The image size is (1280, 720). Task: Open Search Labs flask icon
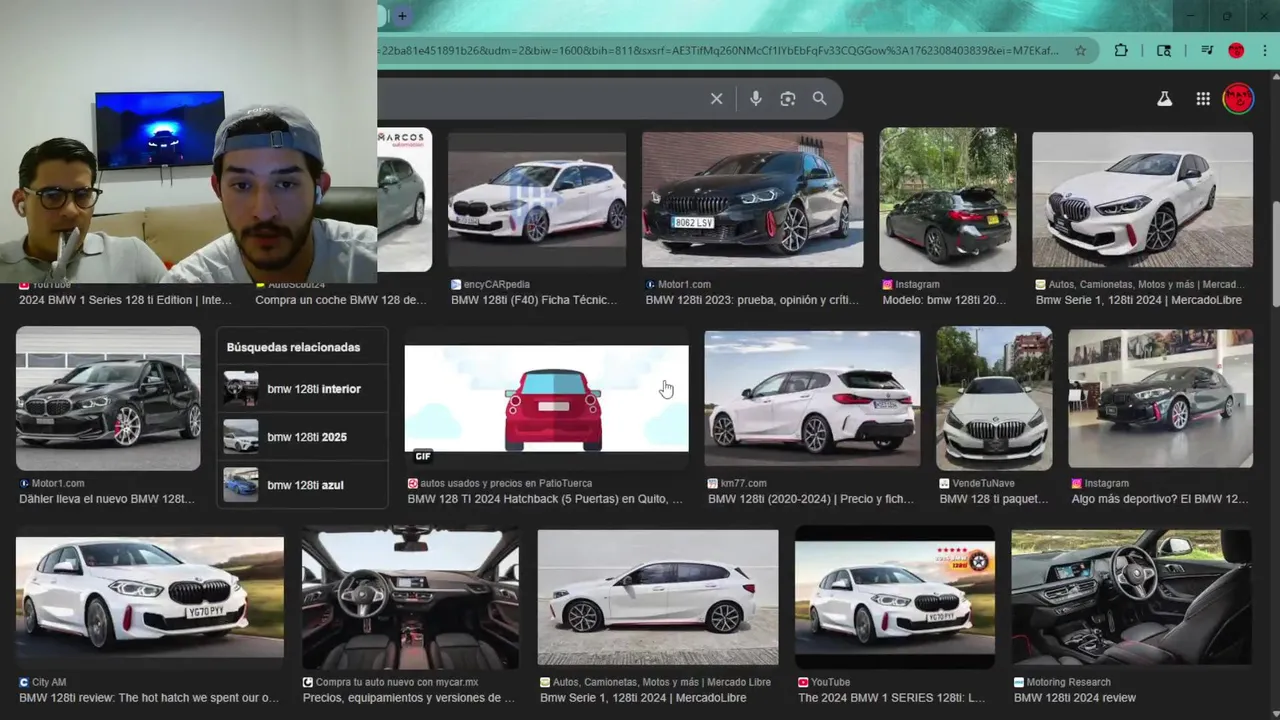coord(1164,98)
